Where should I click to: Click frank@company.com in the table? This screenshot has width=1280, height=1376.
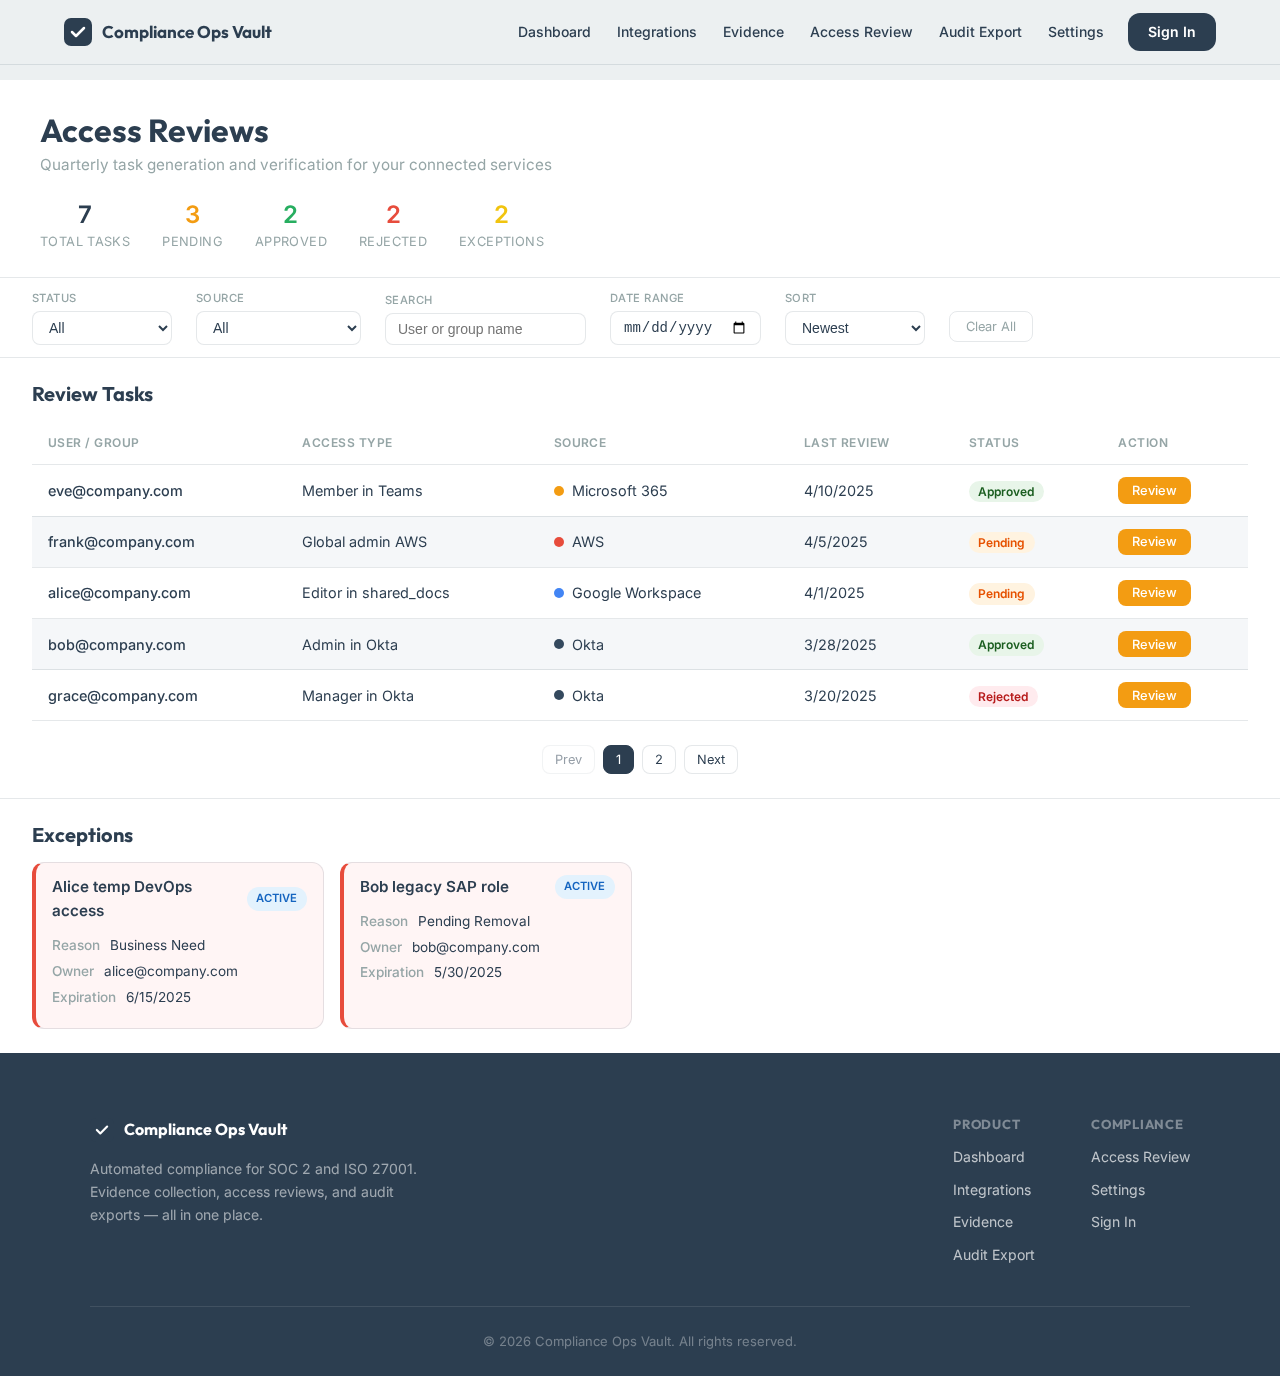(x=121, y=542)
